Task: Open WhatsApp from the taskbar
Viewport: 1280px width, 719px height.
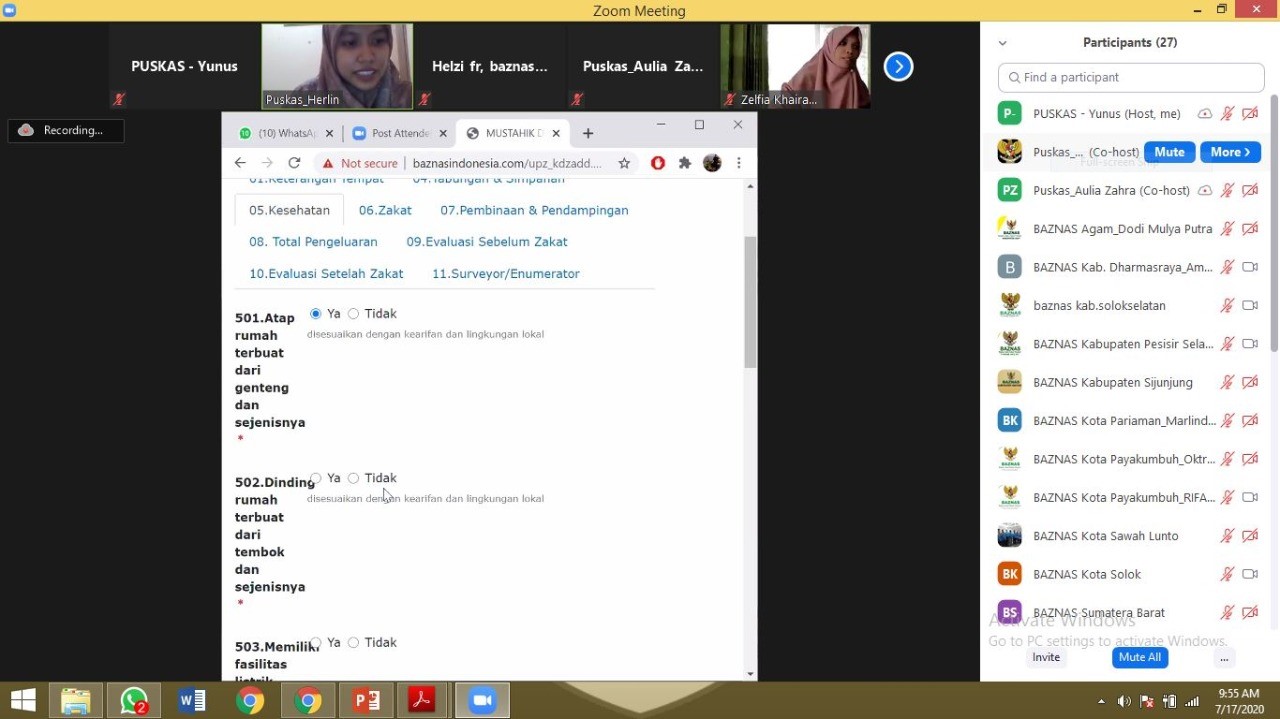Action: coord(134,700)
